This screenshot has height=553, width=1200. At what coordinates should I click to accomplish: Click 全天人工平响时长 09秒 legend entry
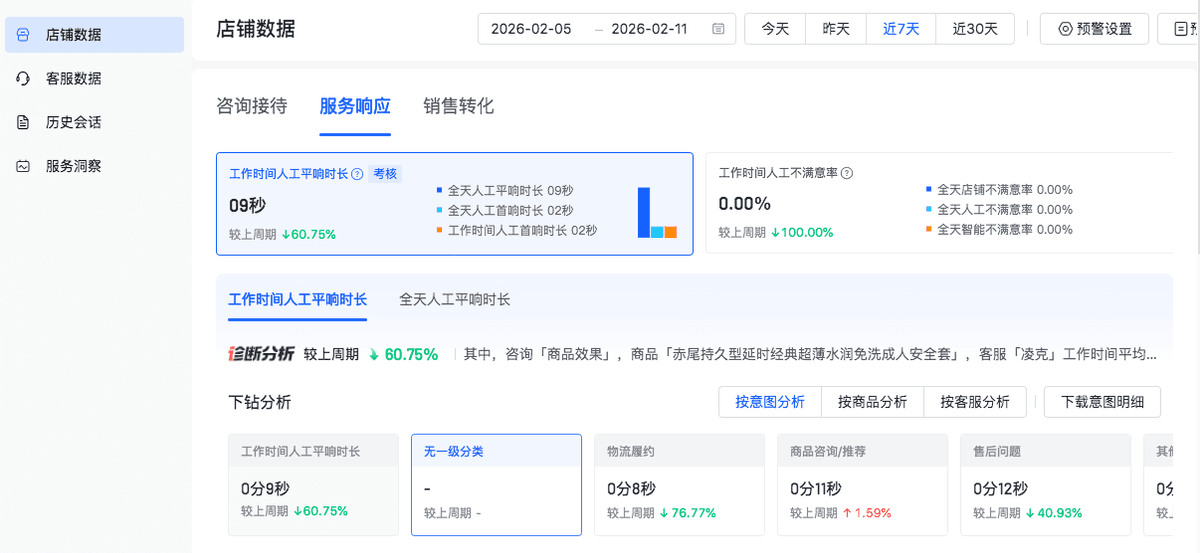click(505, 191)
